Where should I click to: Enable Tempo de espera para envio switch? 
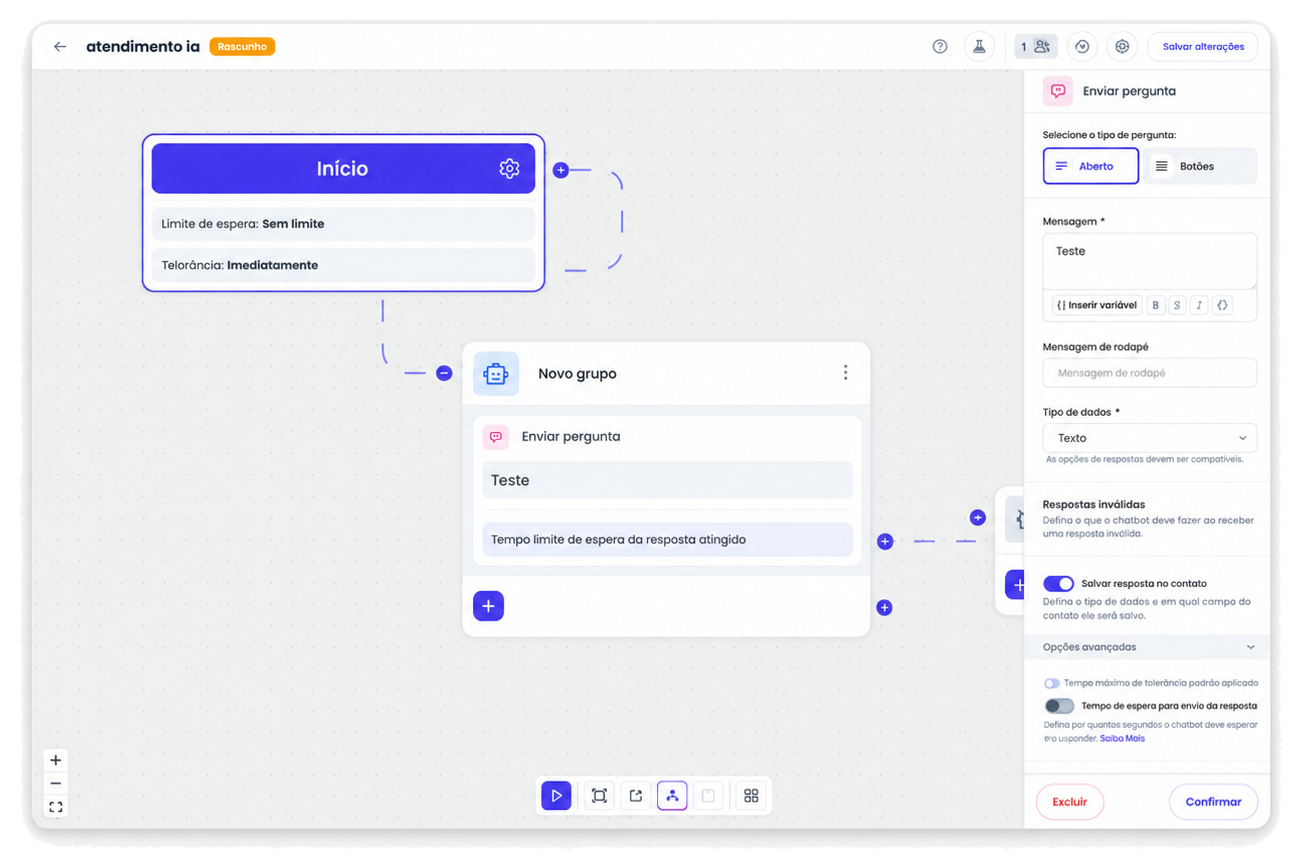click(1059, 706)
